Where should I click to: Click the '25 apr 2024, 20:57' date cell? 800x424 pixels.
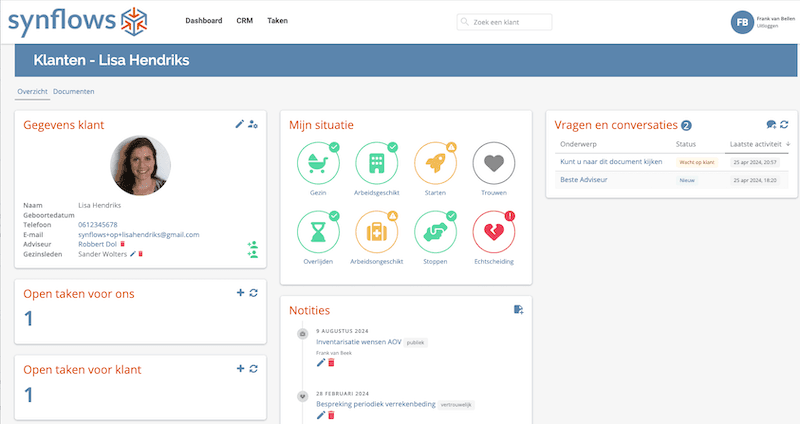tap(755, 162)
